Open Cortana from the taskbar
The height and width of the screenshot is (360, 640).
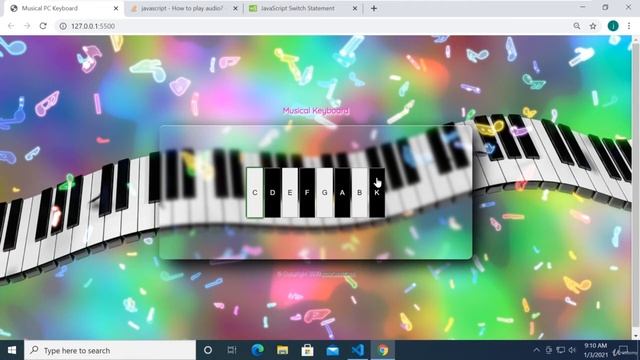click(208, 350)
